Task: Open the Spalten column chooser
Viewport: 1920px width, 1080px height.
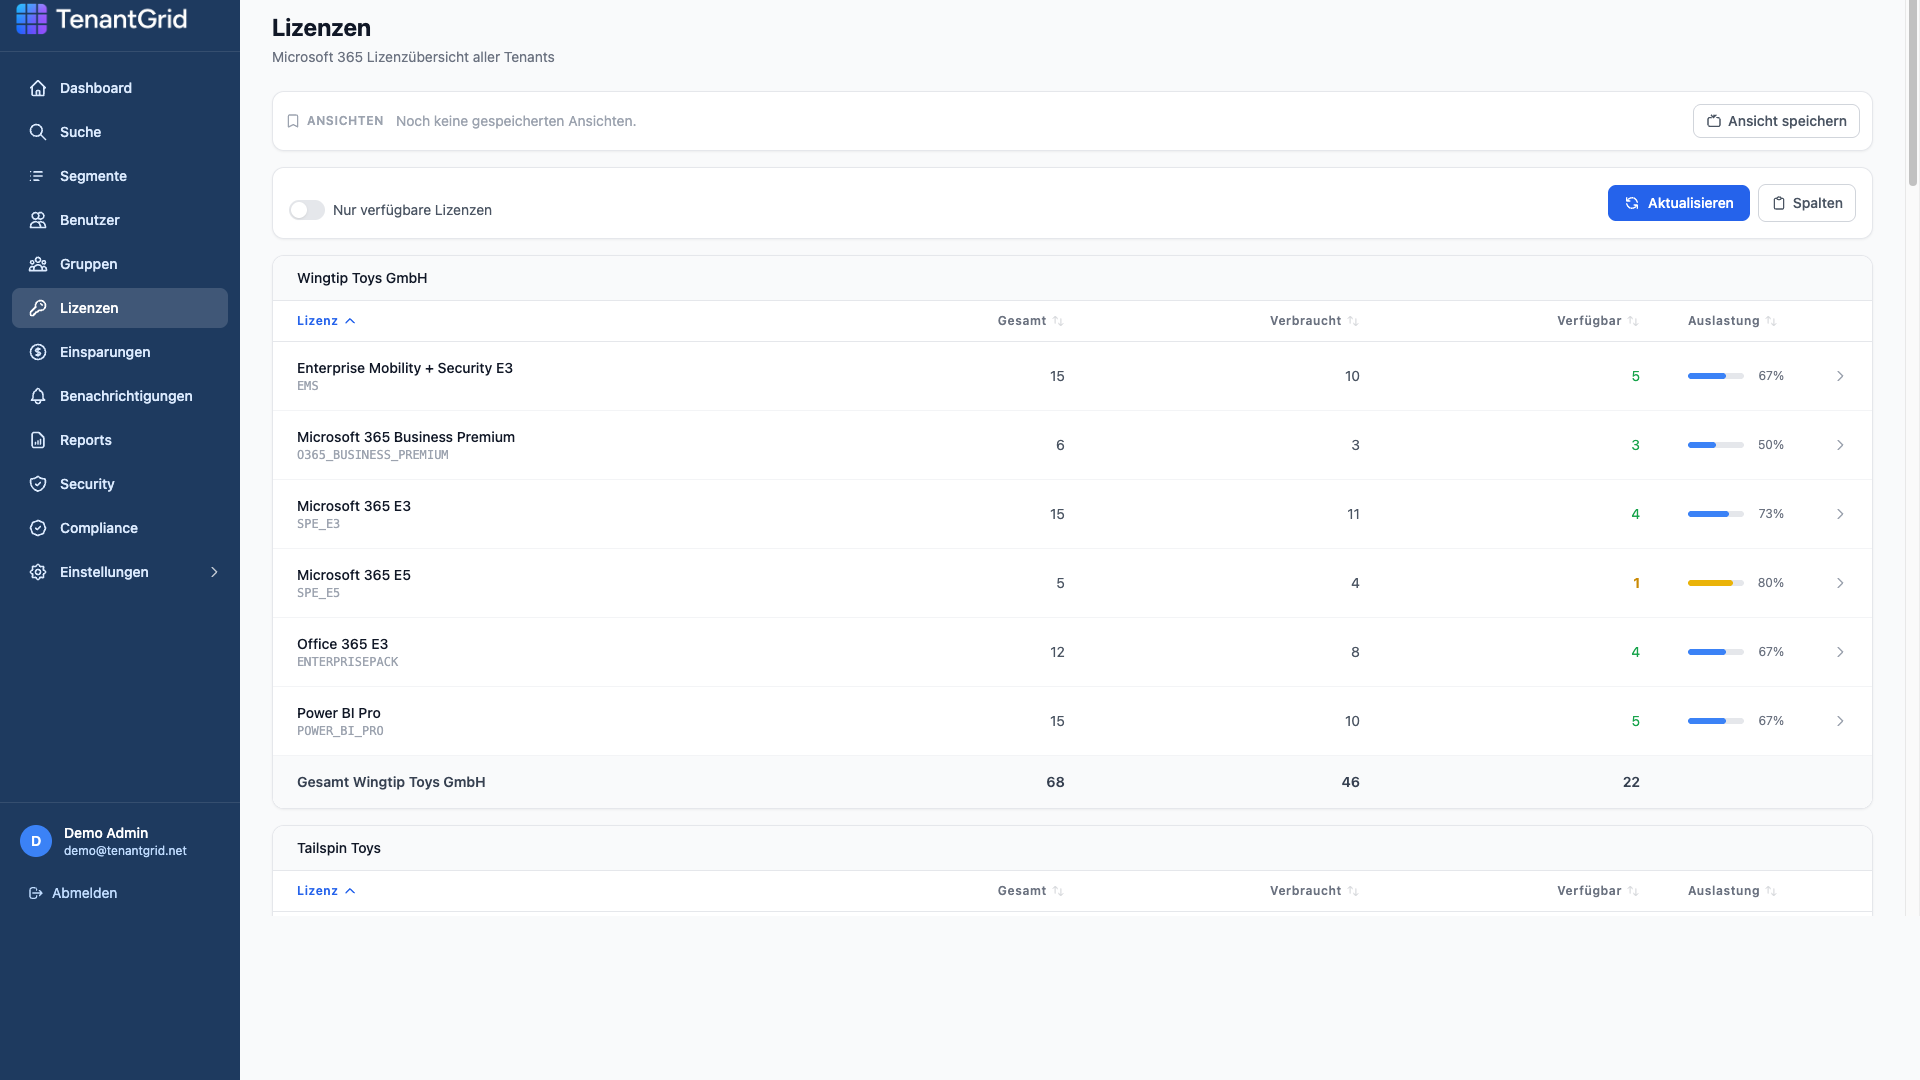Action: [1806, 203]
